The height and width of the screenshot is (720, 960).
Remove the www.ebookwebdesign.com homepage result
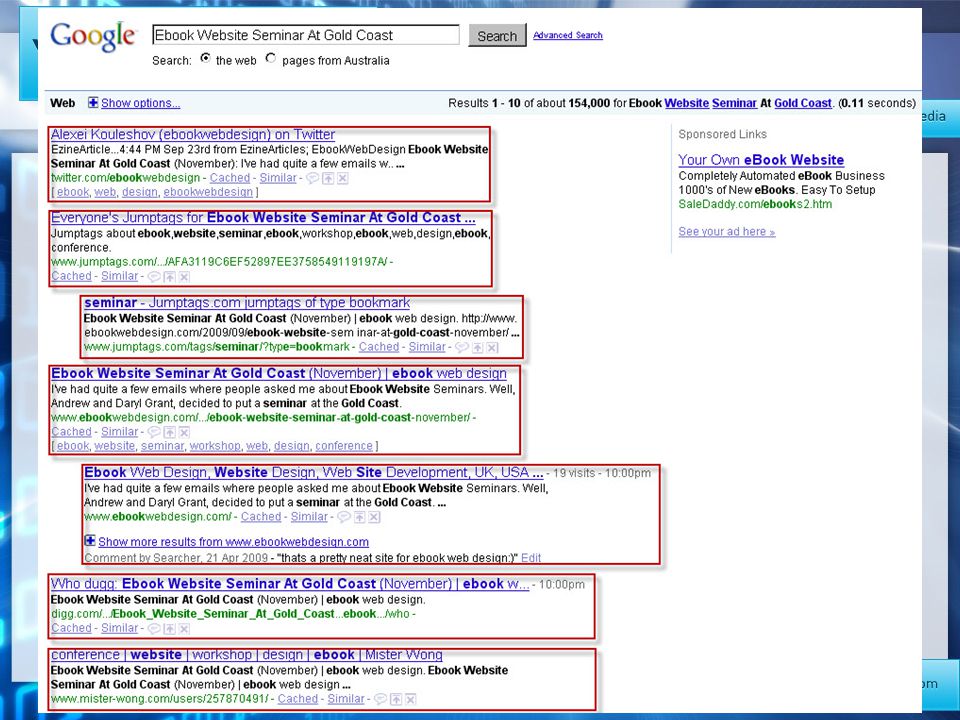374,517
